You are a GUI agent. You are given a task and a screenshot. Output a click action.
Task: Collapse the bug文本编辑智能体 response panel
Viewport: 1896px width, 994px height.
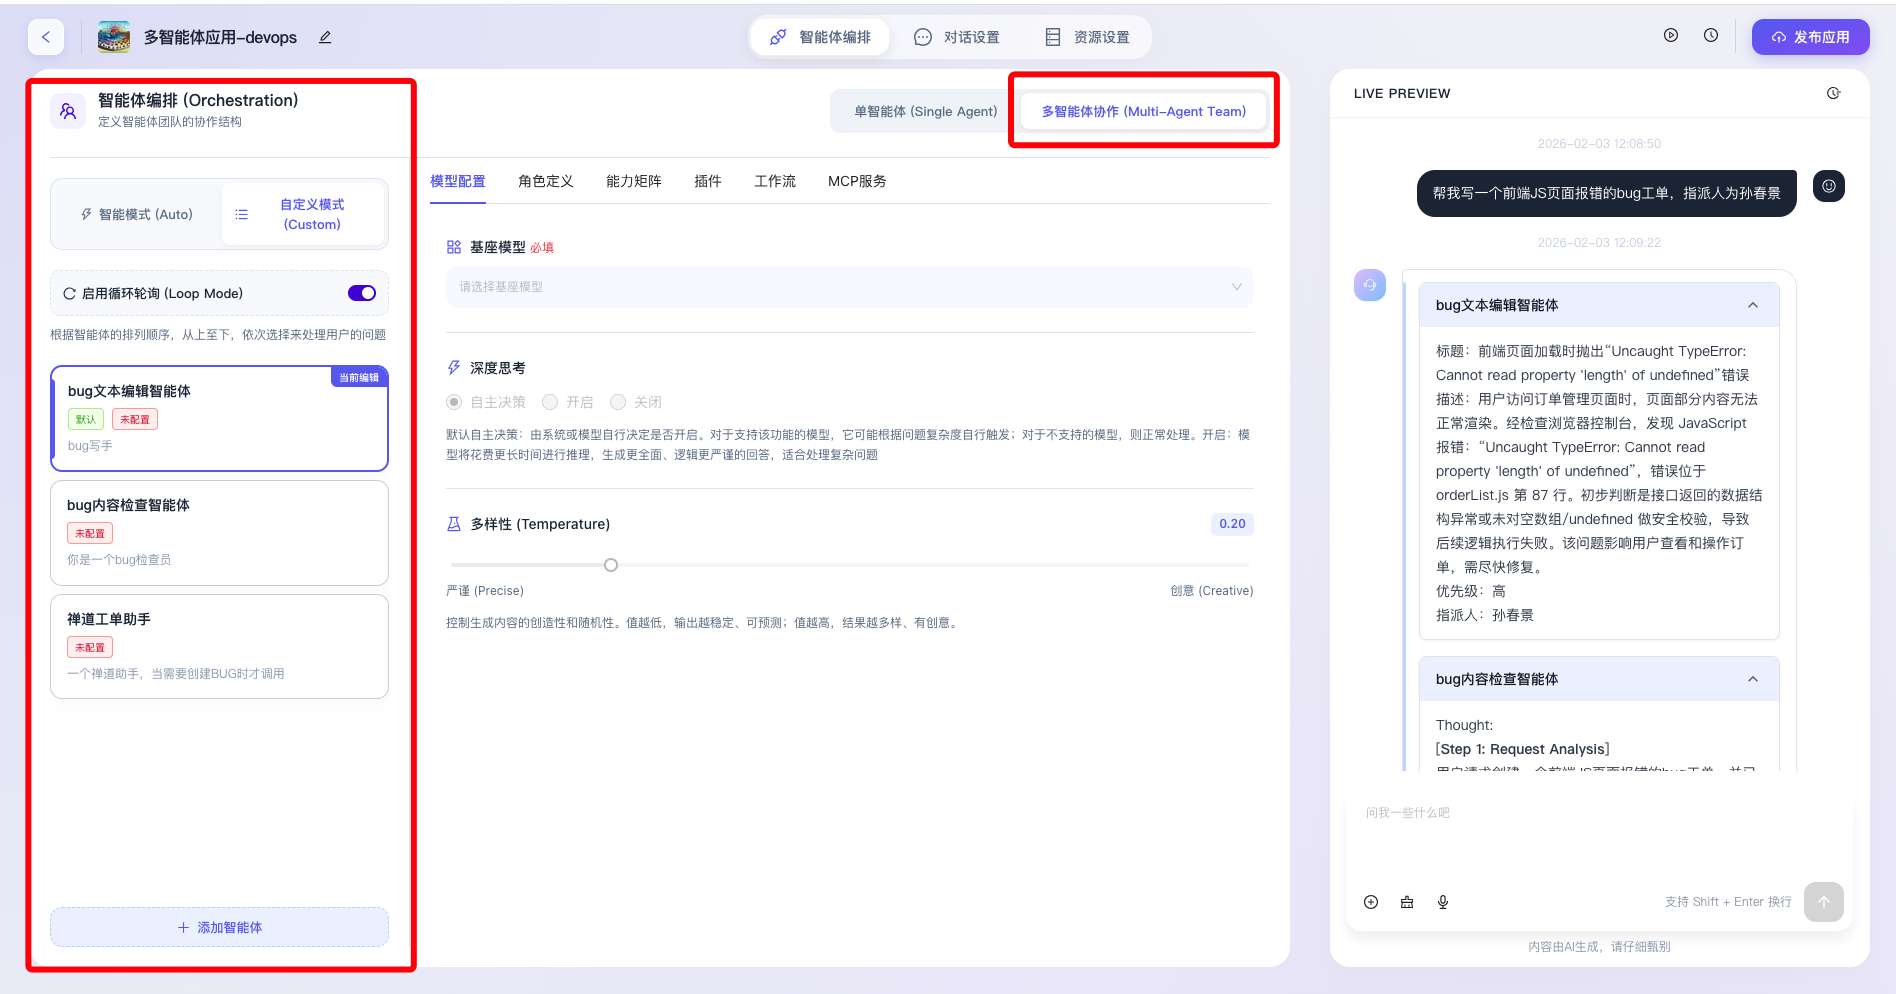click(x=1752, y=305)
